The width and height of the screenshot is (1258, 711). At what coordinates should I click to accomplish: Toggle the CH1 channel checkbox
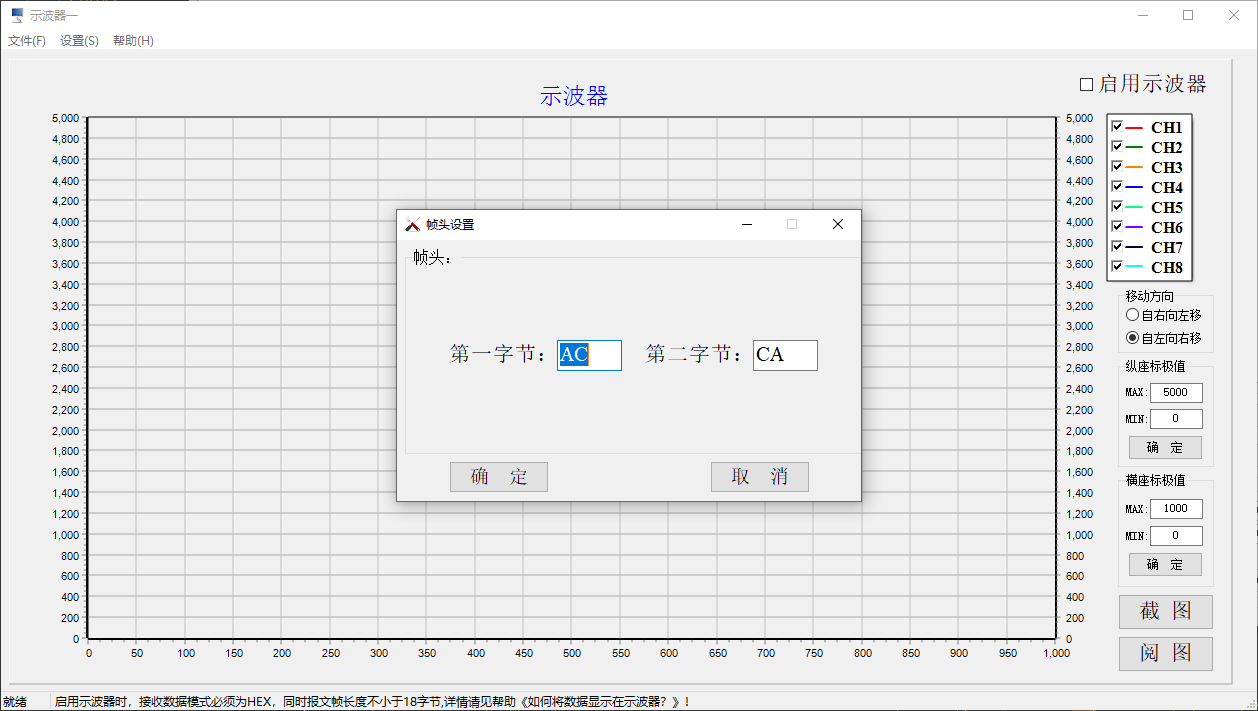(1117, 127)
